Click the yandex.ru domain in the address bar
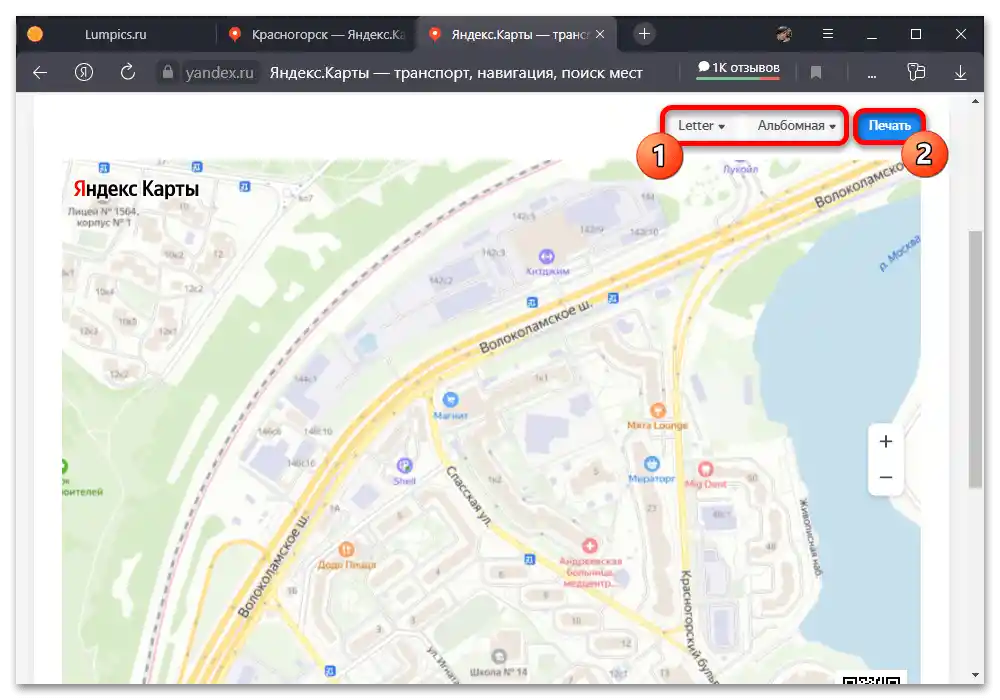 tap(219, 73)
